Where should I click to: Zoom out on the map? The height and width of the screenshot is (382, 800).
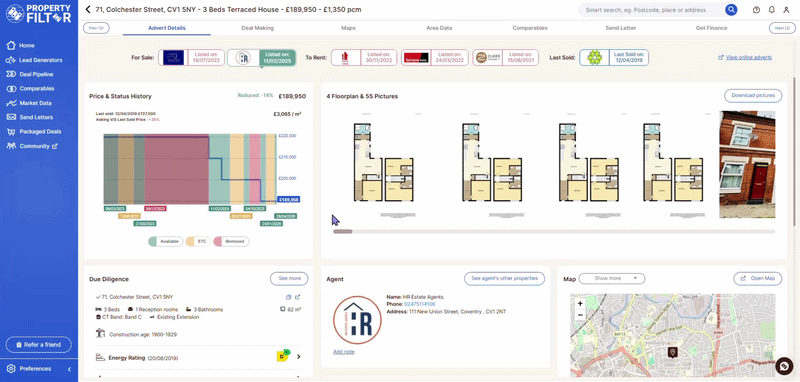(x=580, y=315)
